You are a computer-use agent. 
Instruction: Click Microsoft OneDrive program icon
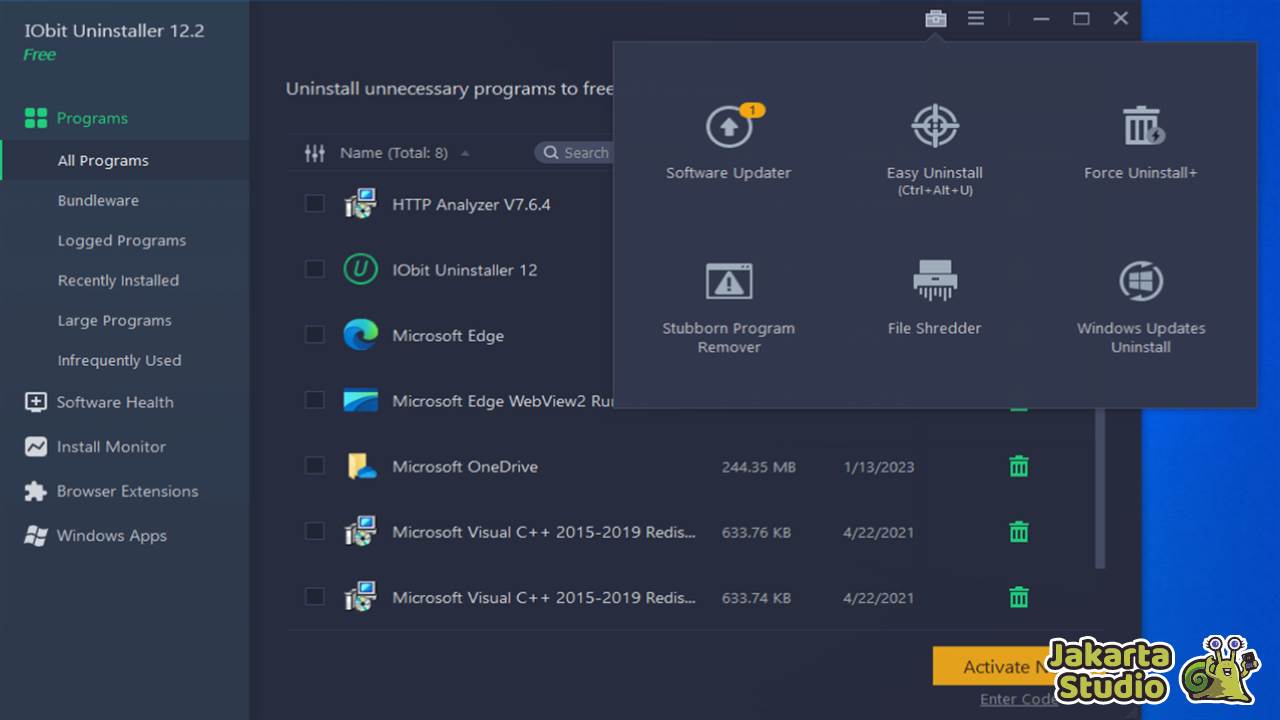pyautogui.click(x=360, y=466)
